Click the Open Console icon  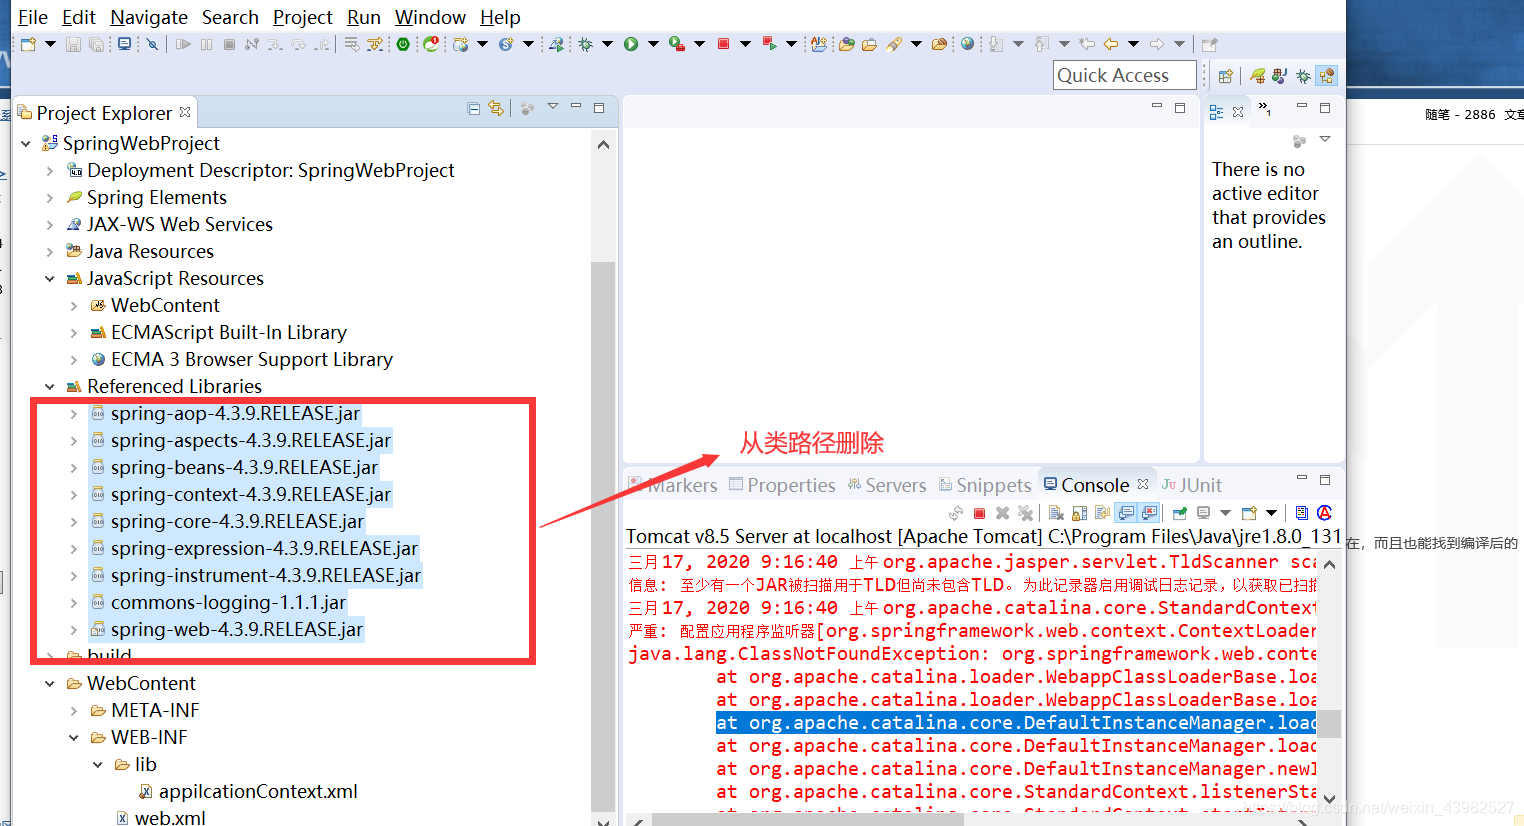(x=1249, y=513)
